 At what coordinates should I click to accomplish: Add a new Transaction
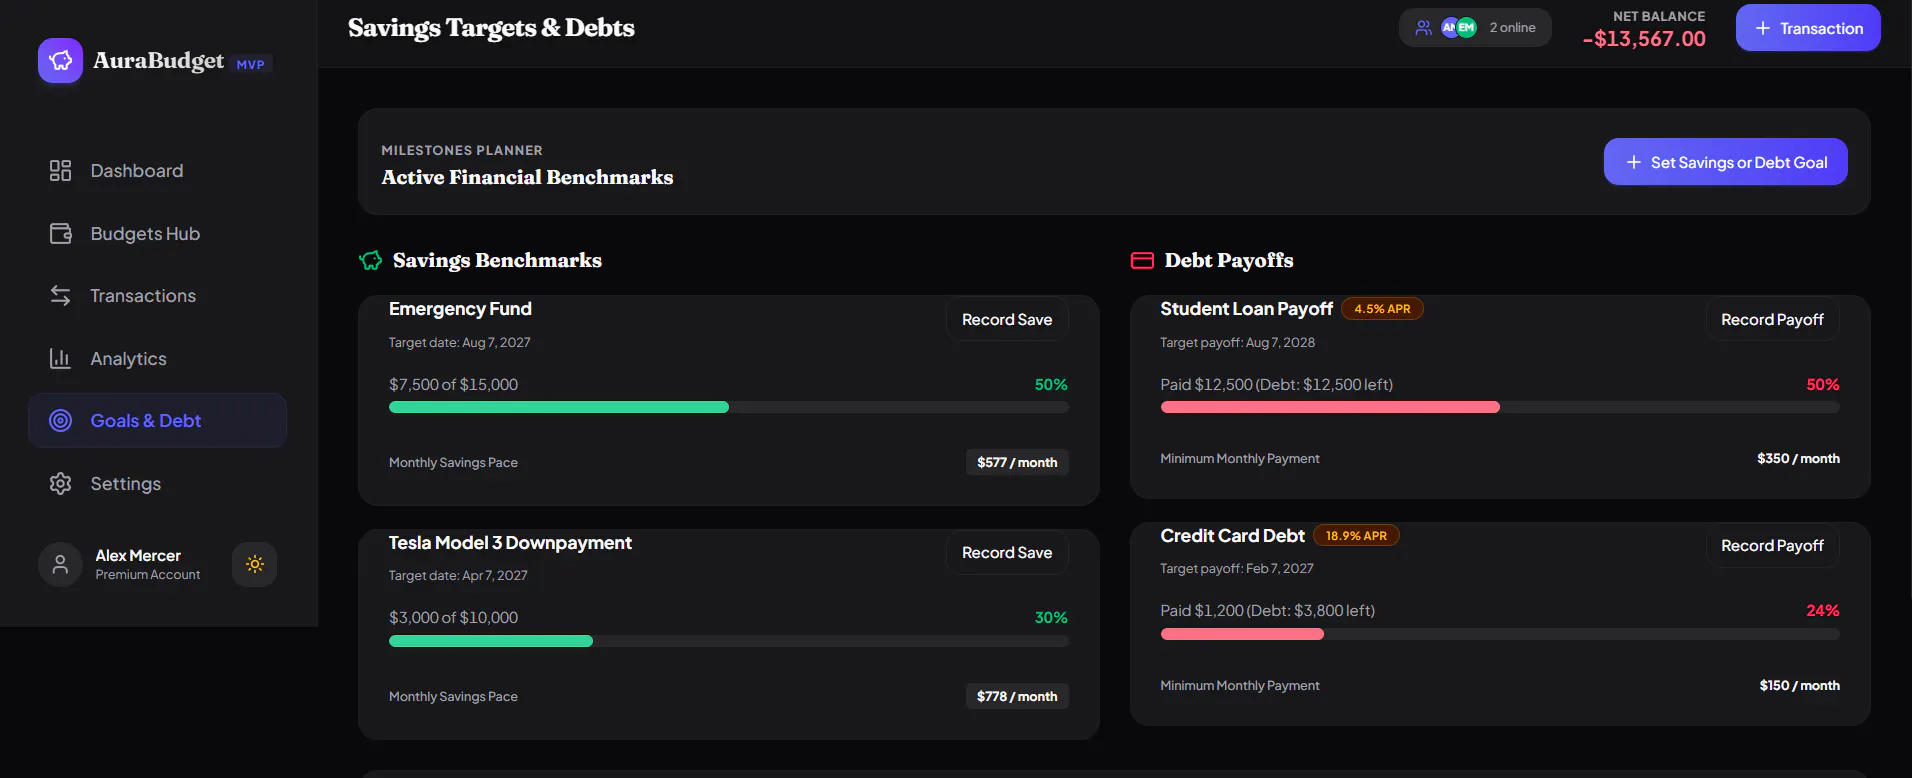pos(1808,28)
